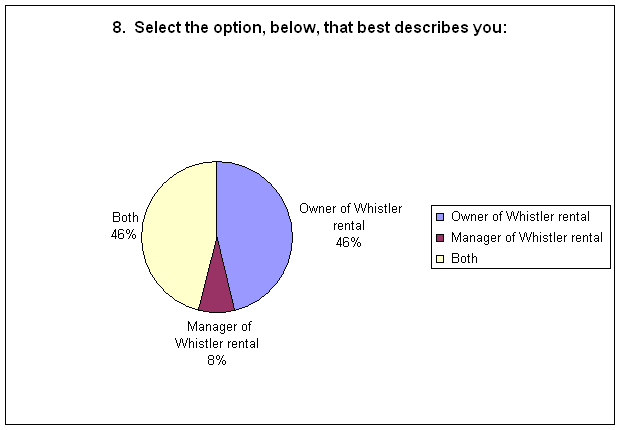Screen dimensions: 621x430
Task: Click "Manager of Whistler rental" legend entry
Action: tap(527, 238)
